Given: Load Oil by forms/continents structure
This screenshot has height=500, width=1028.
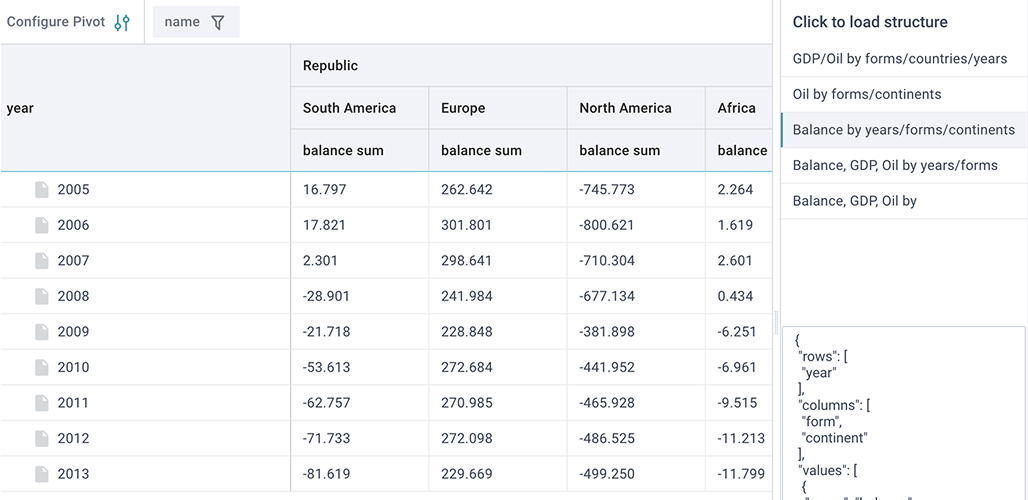Looking at the screenshot, I should [x=867, y=94].
